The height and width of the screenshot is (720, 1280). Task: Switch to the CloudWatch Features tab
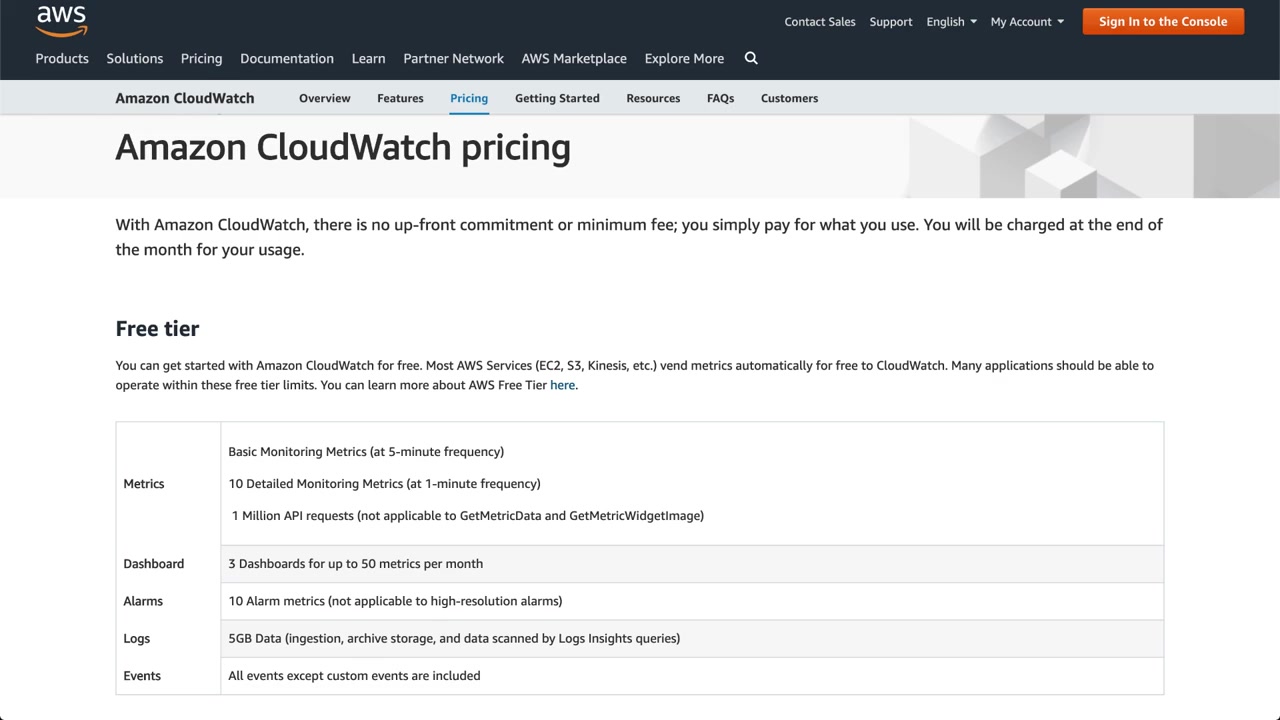pyautogui.click(x=400, y=98)
